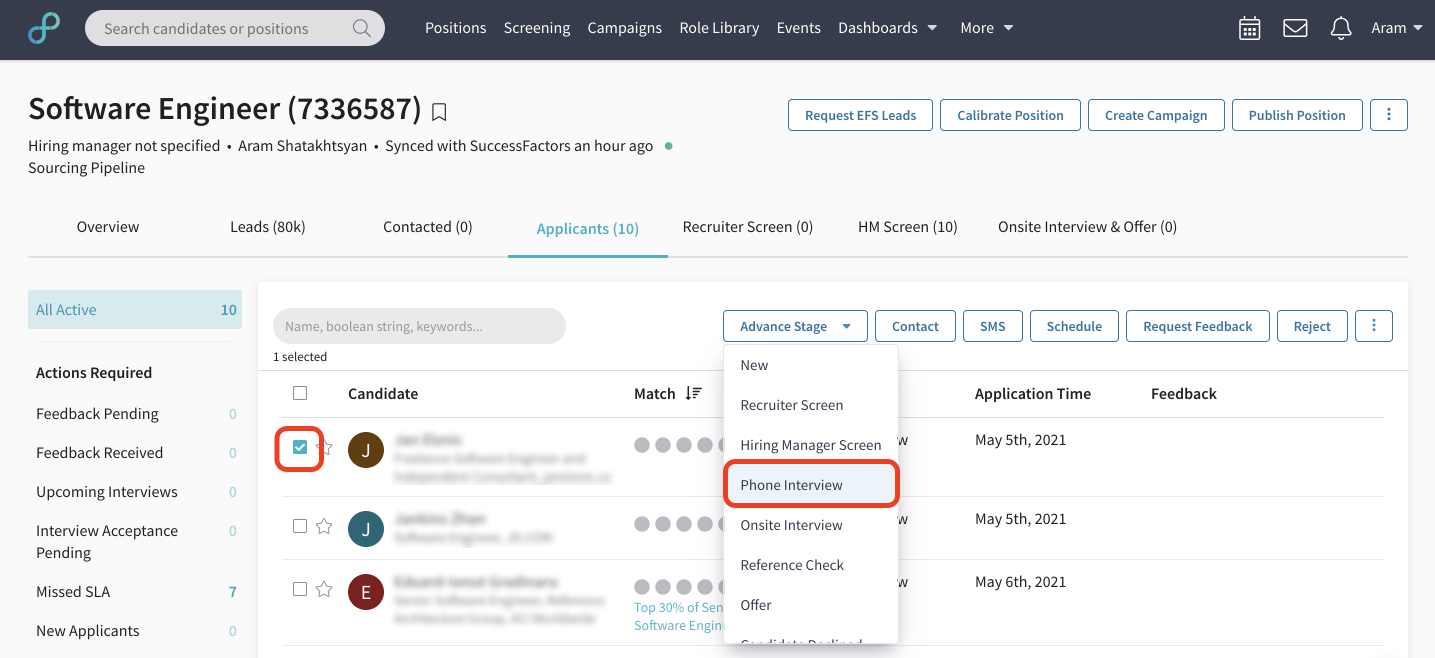Go to Positions in the top navigation

click(455, 28)
